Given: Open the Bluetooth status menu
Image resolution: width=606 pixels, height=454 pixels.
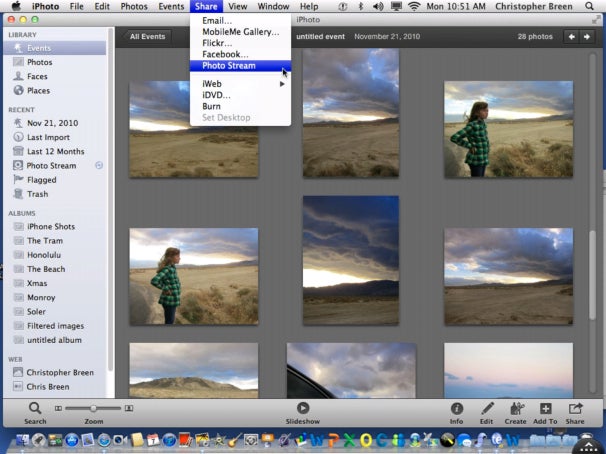Looking at the screenshot, I should [x=361, y=6].
